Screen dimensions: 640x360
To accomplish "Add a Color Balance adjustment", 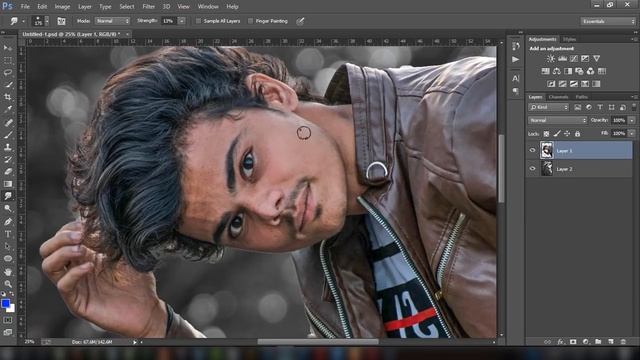I will [556, 71].
